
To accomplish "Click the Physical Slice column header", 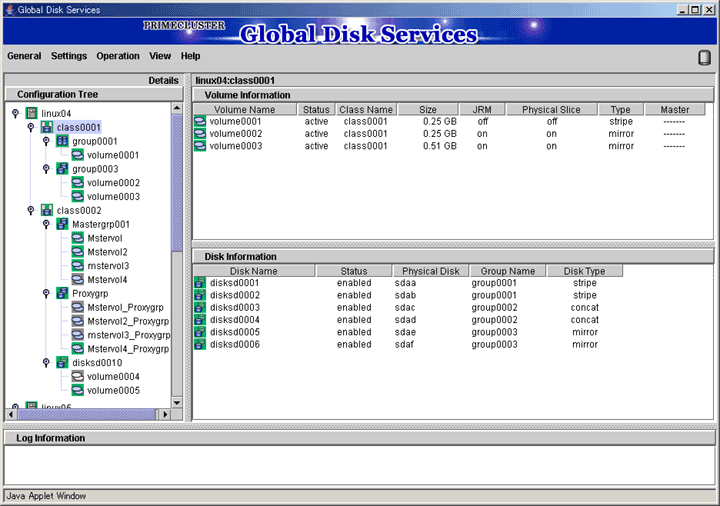I will click(x=551, y=109).
